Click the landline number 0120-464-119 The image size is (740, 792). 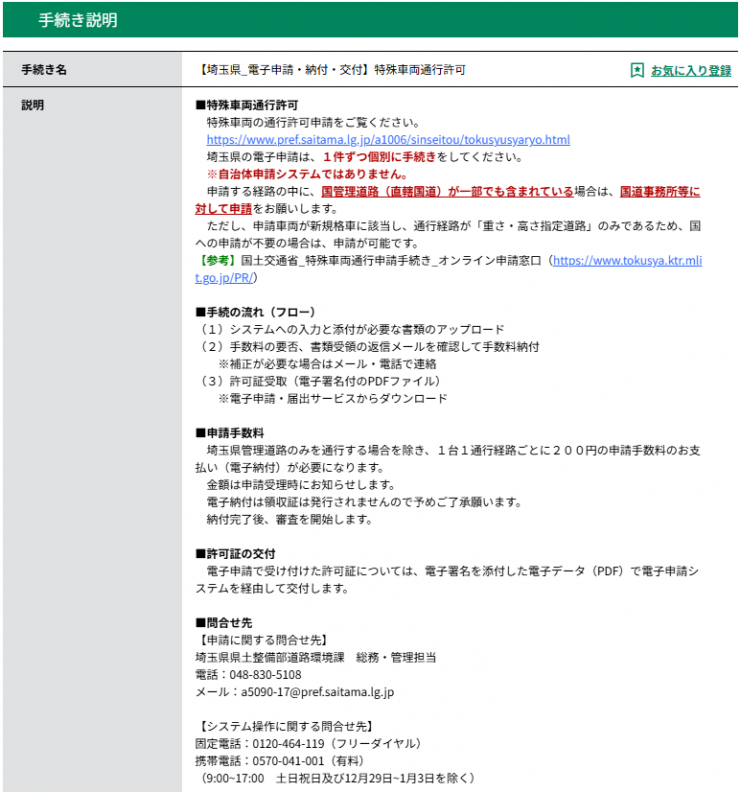click(288, 744)
